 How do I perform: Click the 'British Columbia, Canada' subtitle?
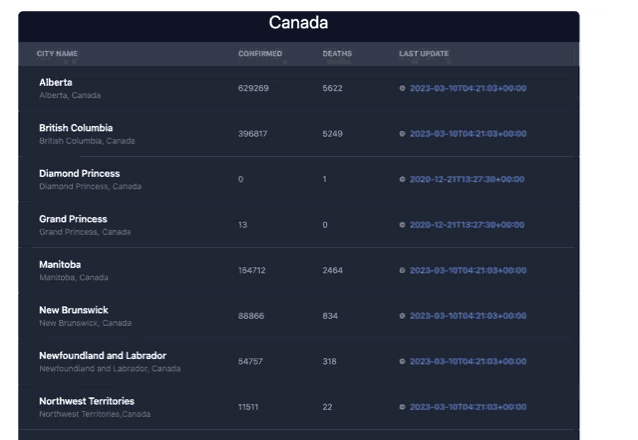[87, 141]
